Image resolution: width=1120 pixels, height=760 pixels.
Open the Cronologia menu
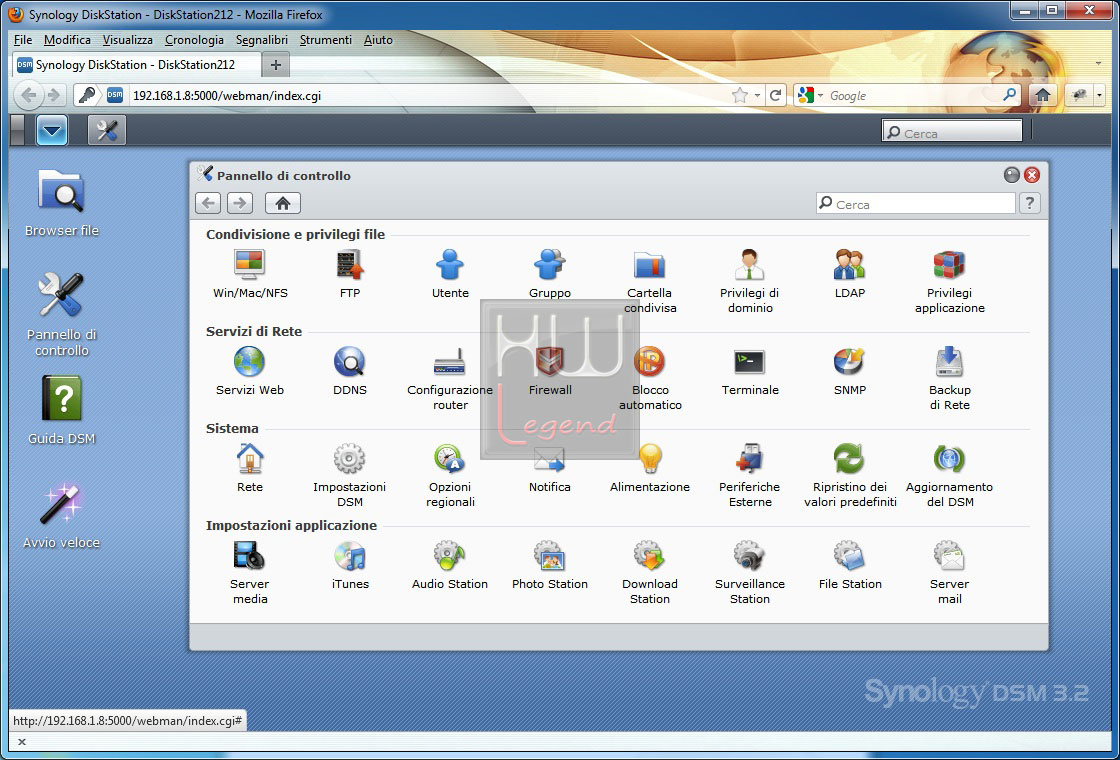(194, 40)
